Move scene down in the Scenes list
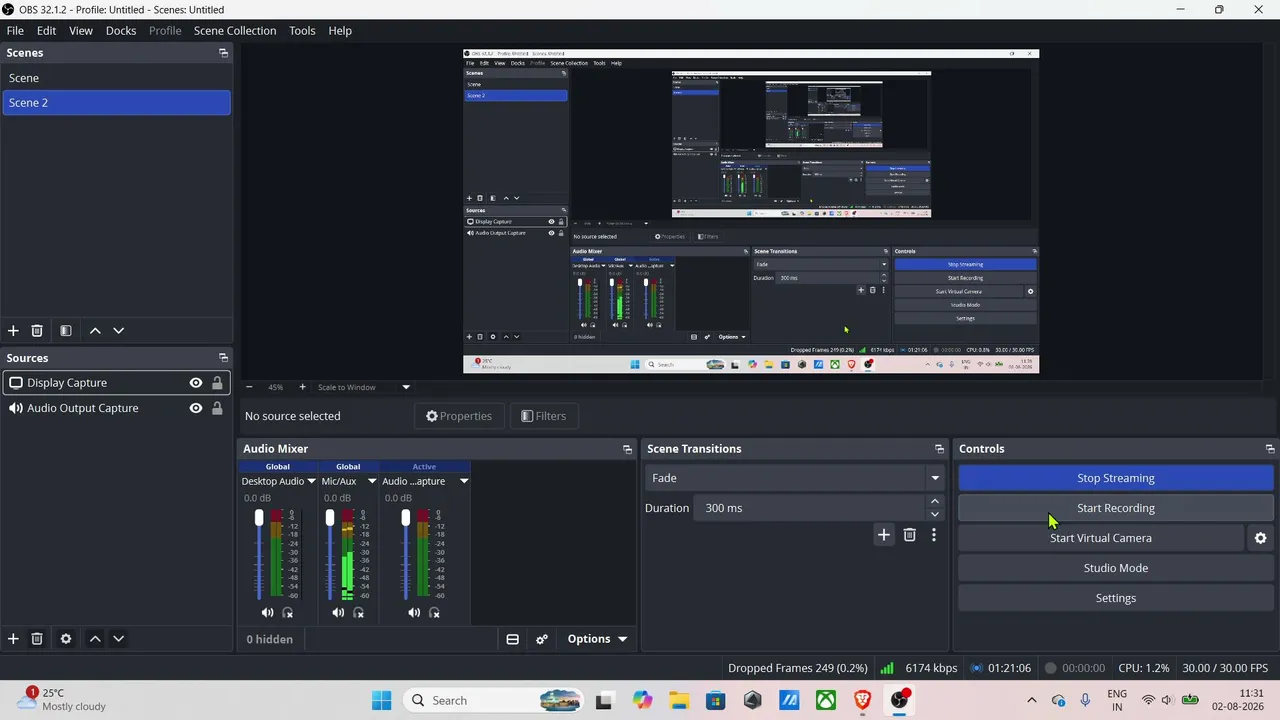Screen dimensions: 1280x720 (x=119, y=331)
